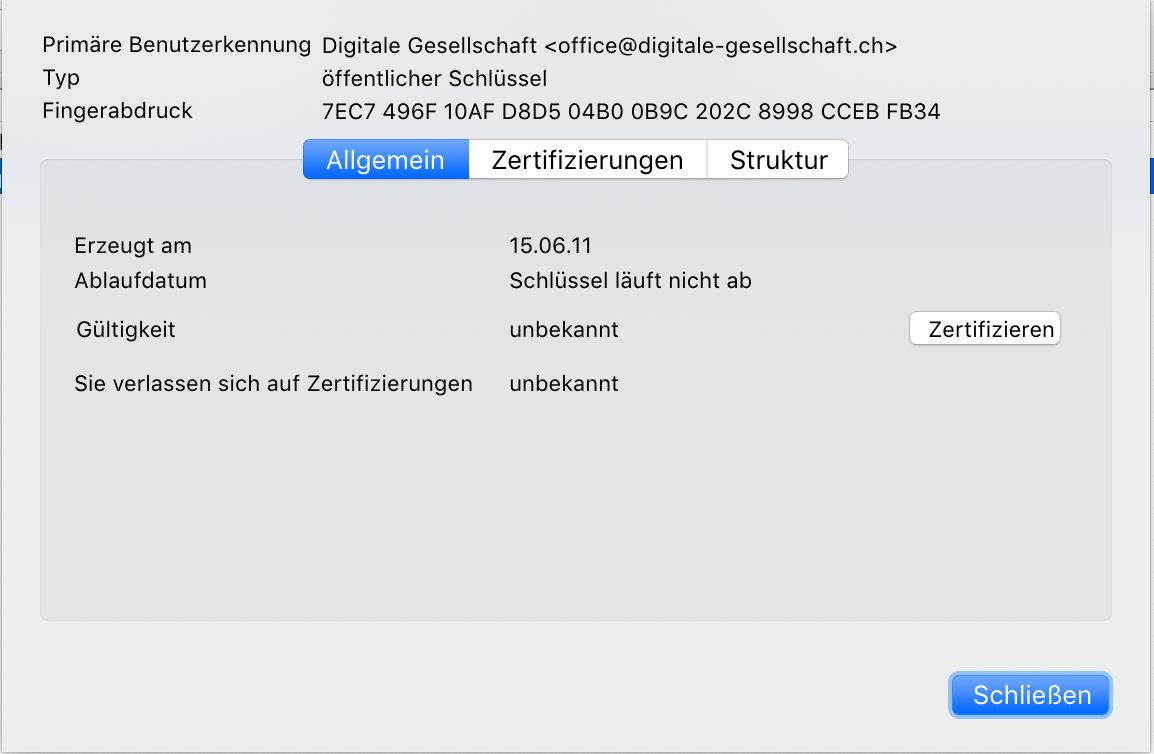Switch to the Allgemein tab

pyautogui.click(x=386, y=159)
